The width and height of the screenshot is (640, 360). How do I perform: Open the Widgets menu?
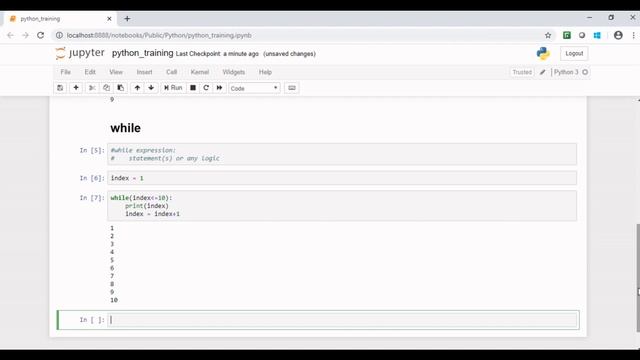(233, 72)
